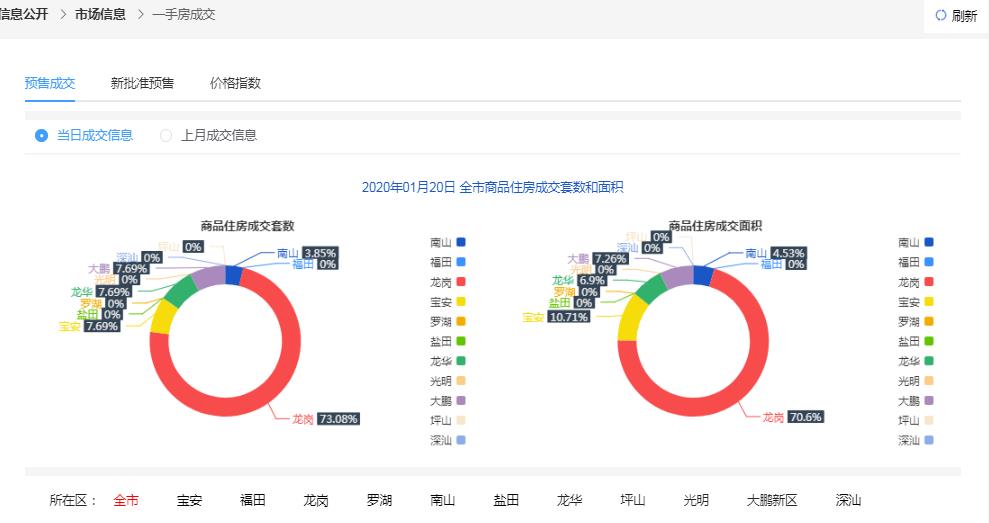
Task: Filter by district 龙岗
Action: (316, 500)
